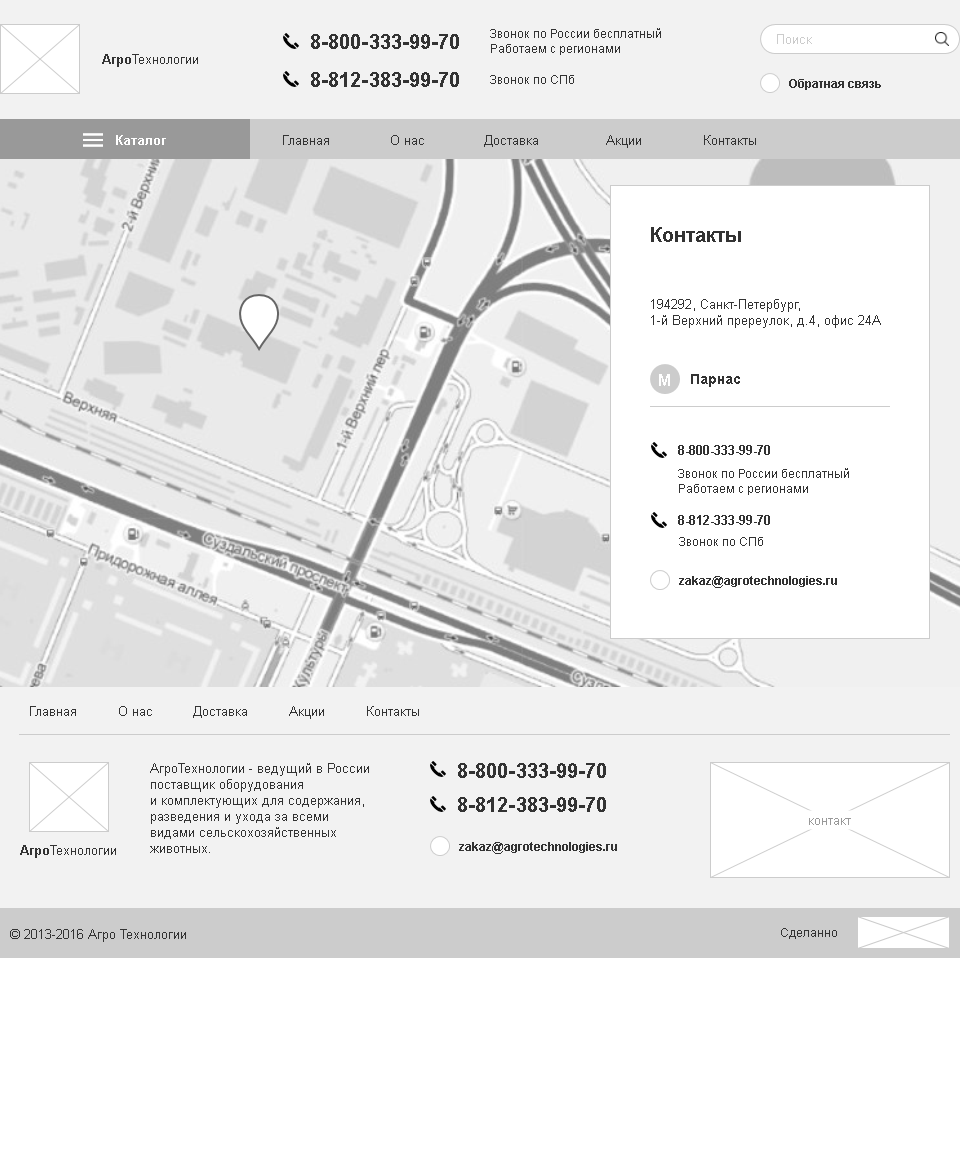Select Контакты in the top navigation bar

(x=729, y=140)
